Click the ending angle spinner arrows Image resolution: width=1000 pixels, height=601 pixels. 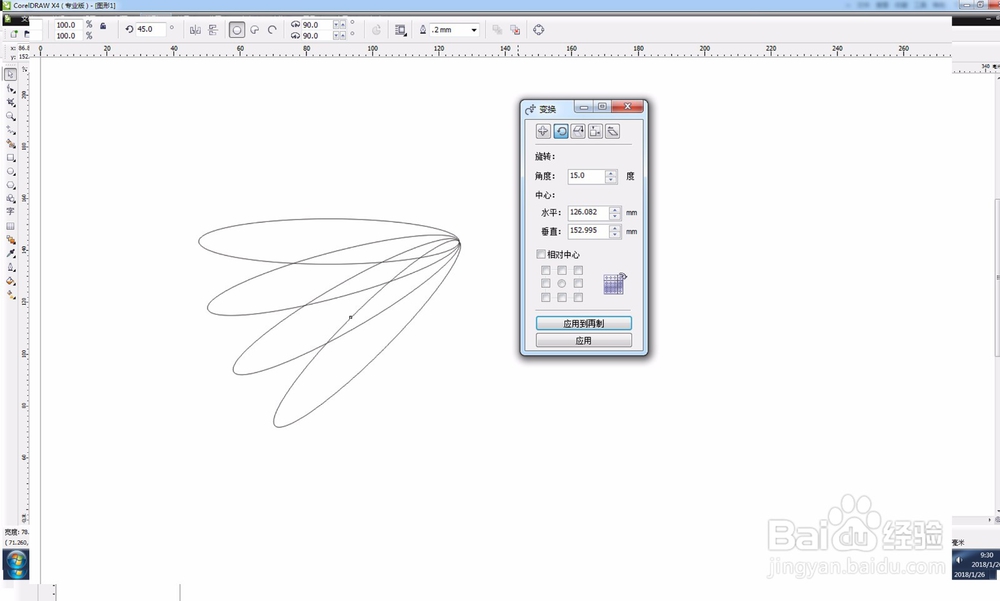[x=340, y=35]
